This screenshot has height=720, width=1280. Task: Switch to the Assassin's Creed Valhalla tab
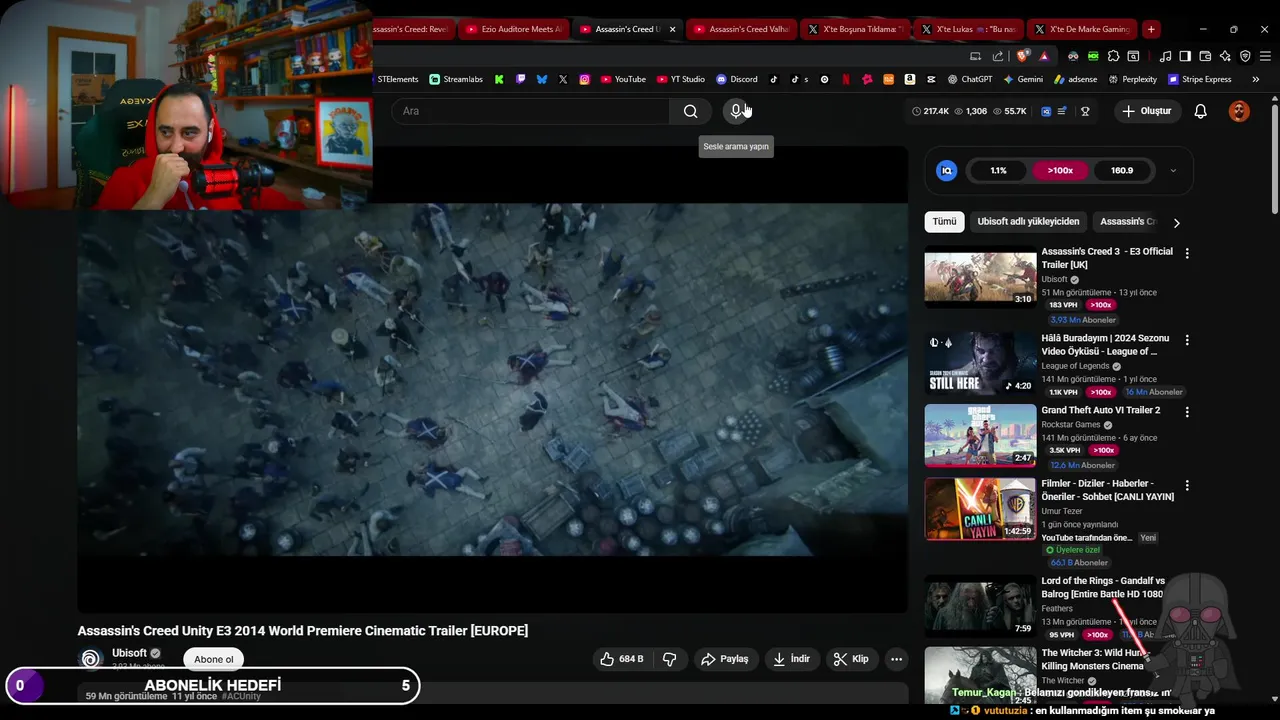741,29
